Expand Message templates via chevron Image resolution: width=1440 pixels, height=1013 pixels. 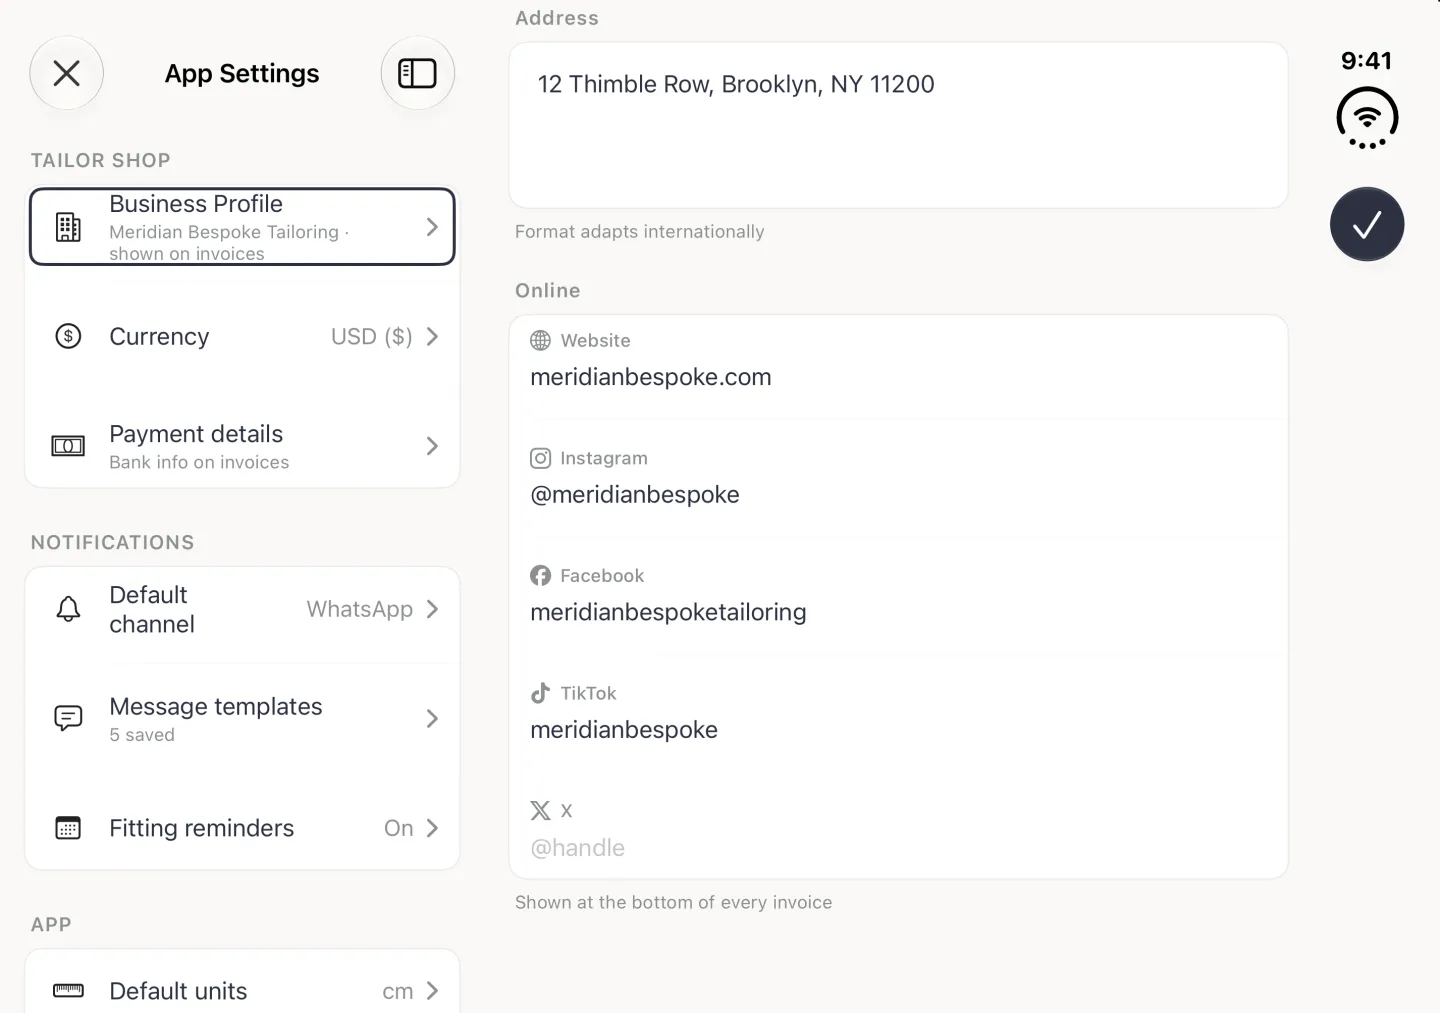click(x=432, y=718)
